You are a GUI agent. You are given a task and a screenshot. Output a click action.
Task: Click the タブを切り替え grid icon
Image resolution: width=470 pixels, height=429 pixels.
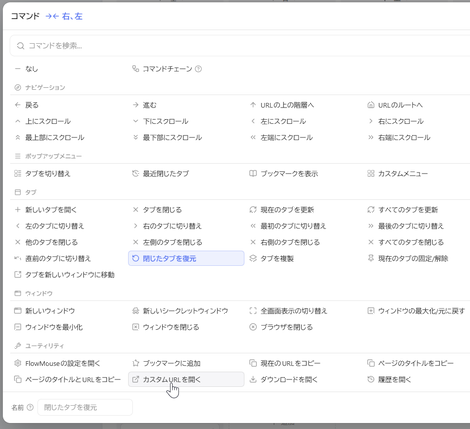(x=18, y=174)
